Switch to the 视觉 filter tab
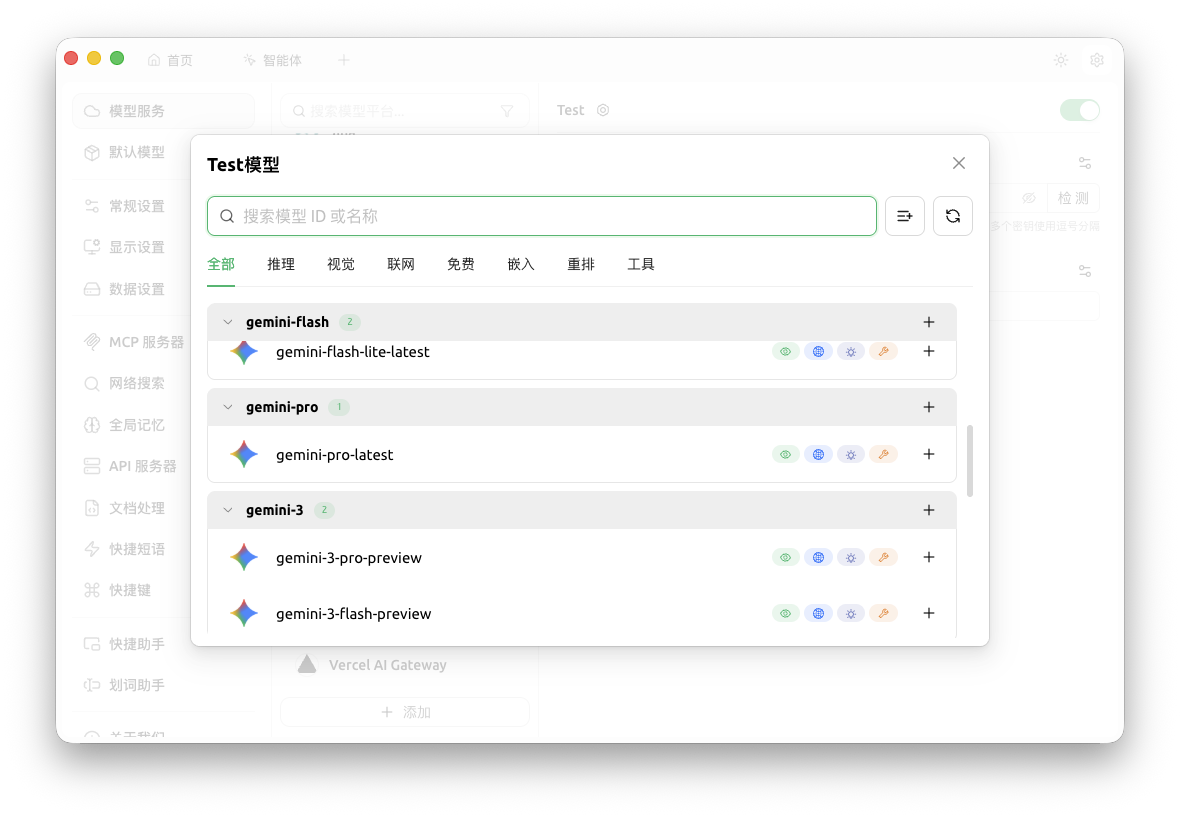The width and height of the screenshot is (1180, 817). [x=340, y=264]
